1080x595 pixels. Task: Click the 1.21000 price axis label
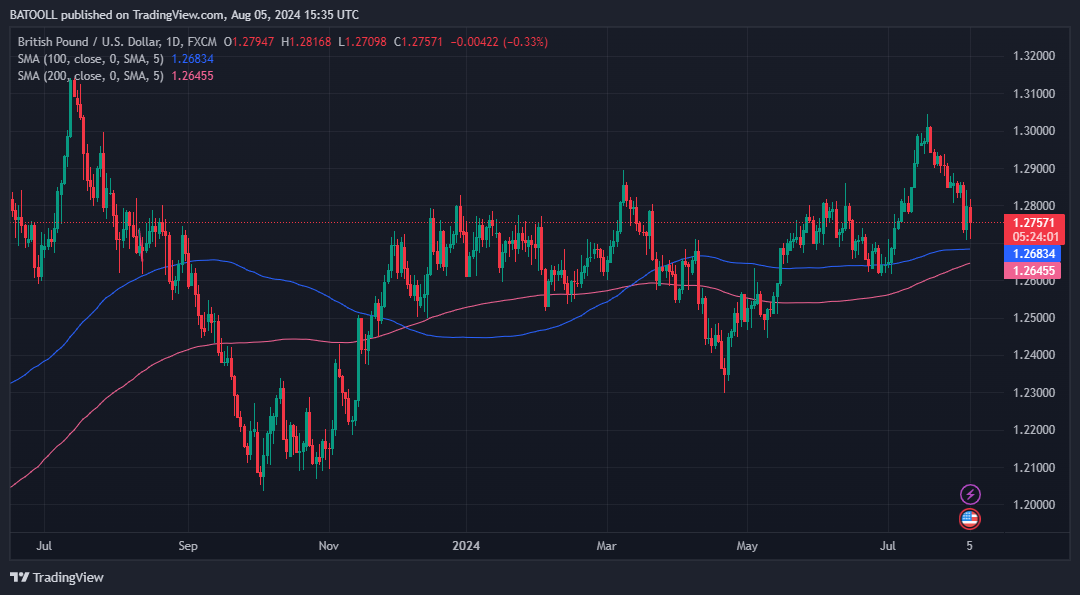coord(1034,468)
